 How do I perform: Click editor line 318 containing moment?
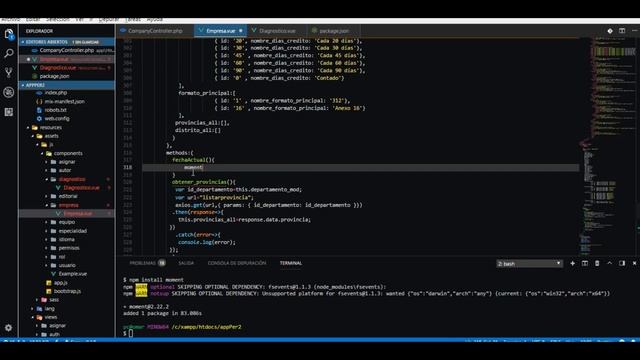(x=360, y=168)
